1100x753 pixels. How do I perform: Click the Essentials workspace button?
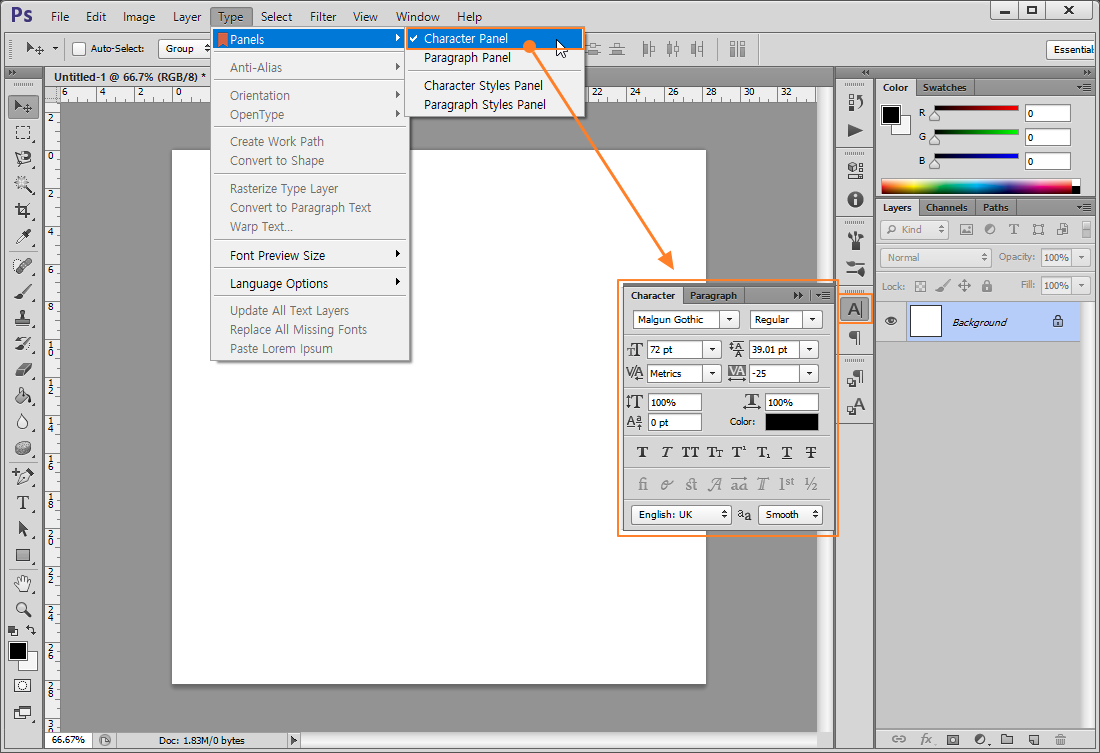pos(1073,50)
